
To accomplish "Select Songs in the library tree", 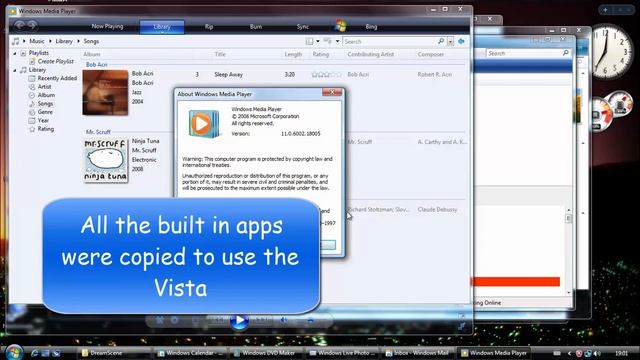I will pos(45,104).
